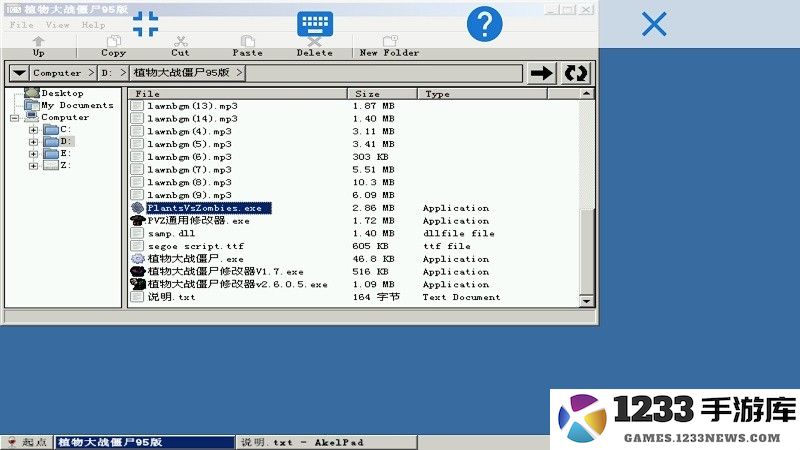
Task: Expand the C: drive tree node
Action: [33, 130]
